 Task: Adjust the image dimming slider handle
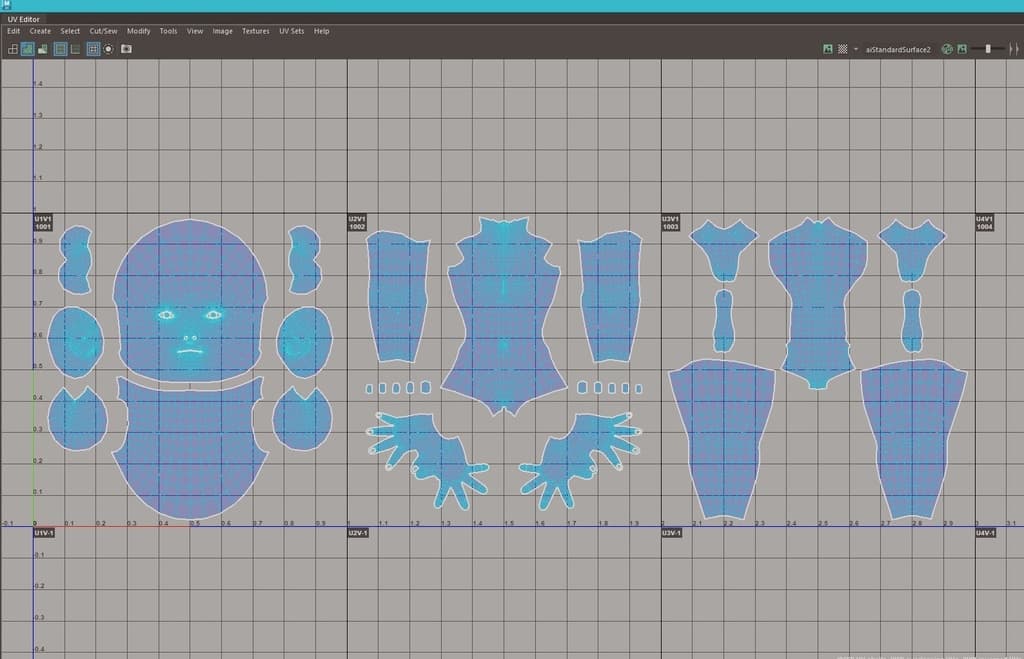988,49
